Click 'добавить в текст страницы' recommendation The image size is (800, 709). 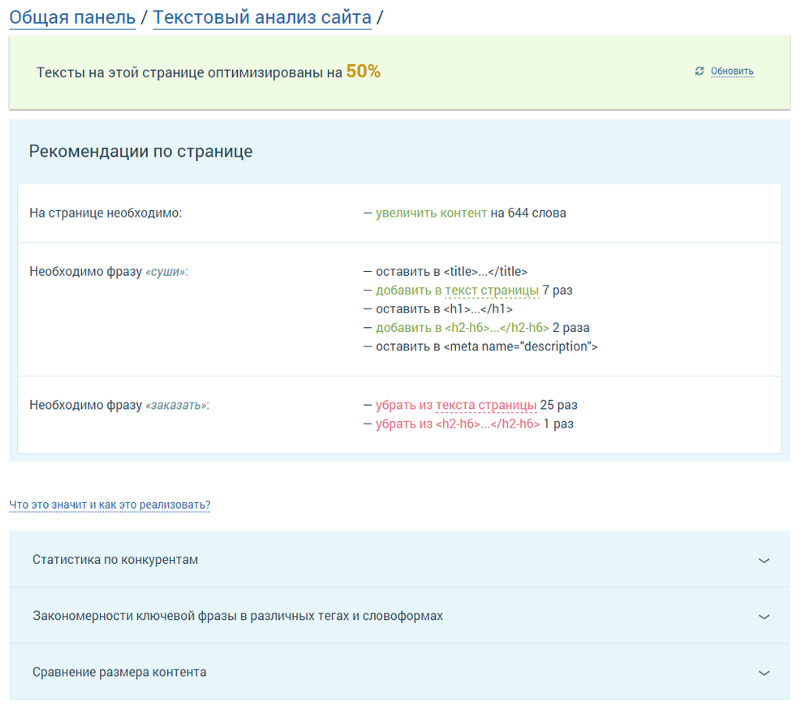[457, 290]
